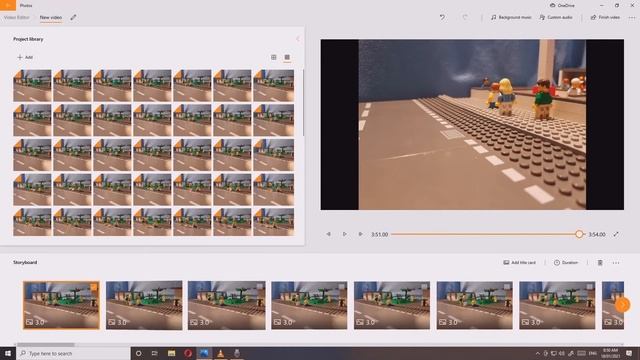Expand preview to full screen
The height and width of the screenshot is (360, 640).
click(616, 234)
